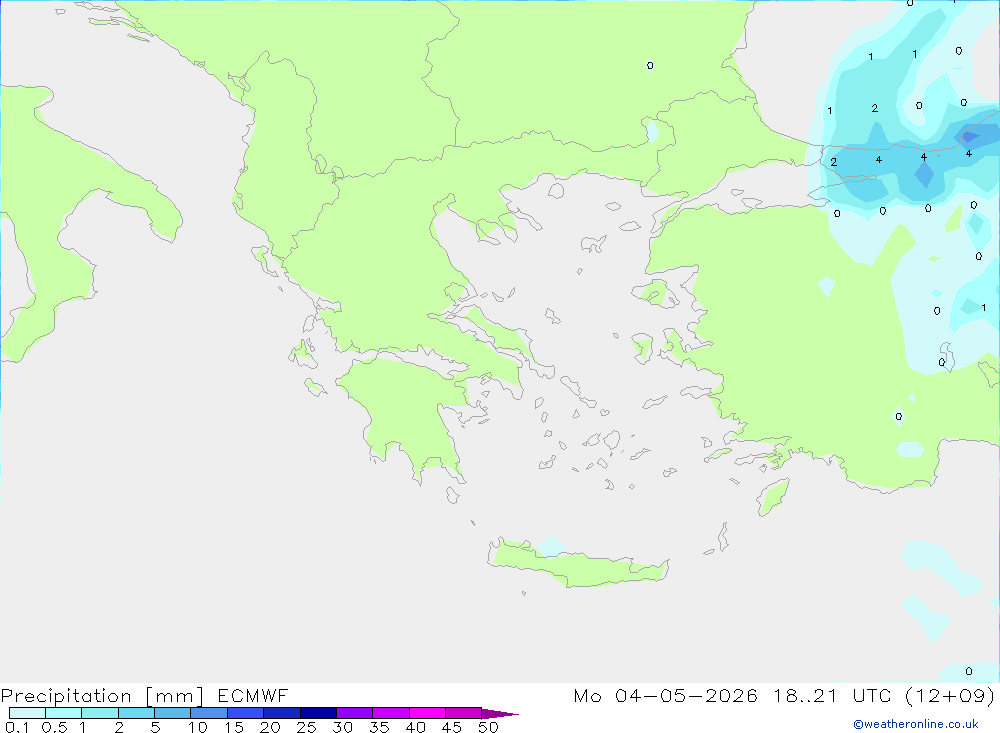Select the 5–10 mm legend color swatch
This screenshot has height=733, width=1000.
[173, 713]
